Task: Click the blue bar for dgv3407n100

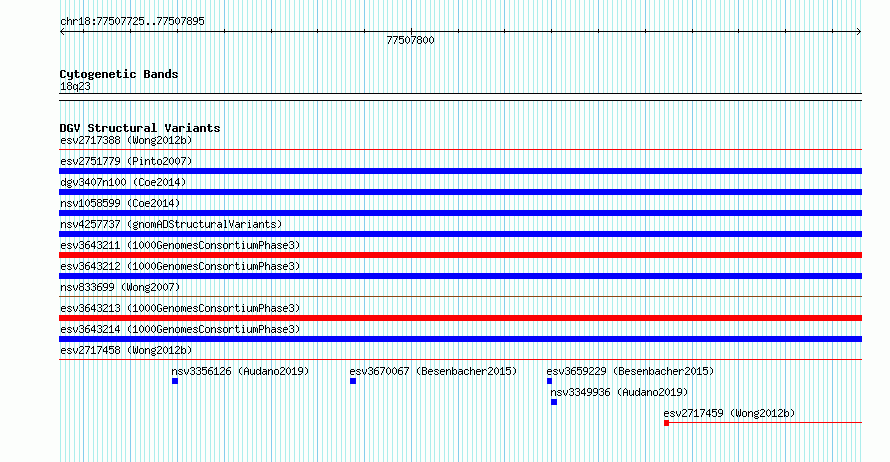Action: [x=460, y=192]
